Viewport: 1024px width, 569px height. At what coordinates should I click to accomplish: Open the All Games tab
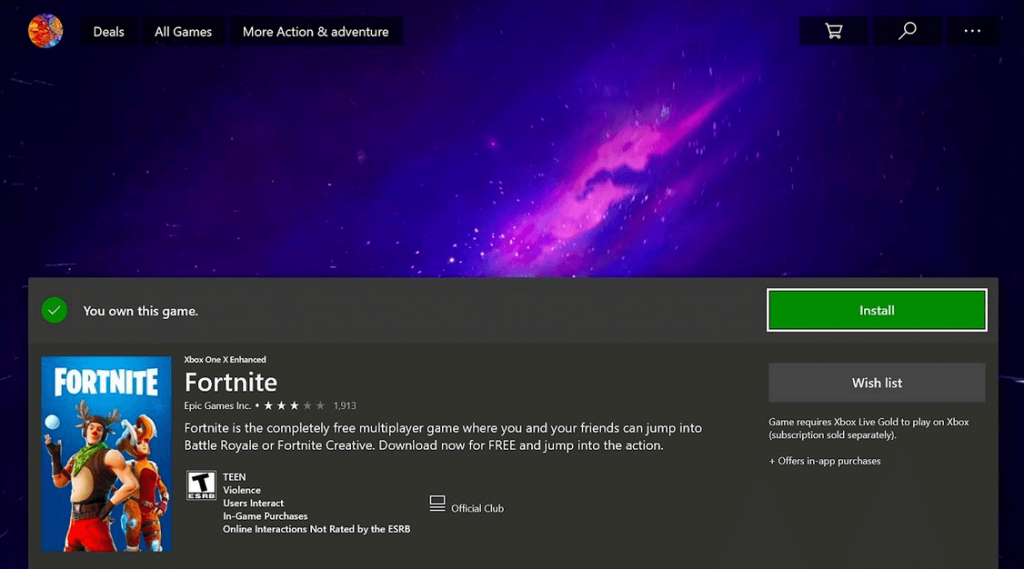point(183,31)
